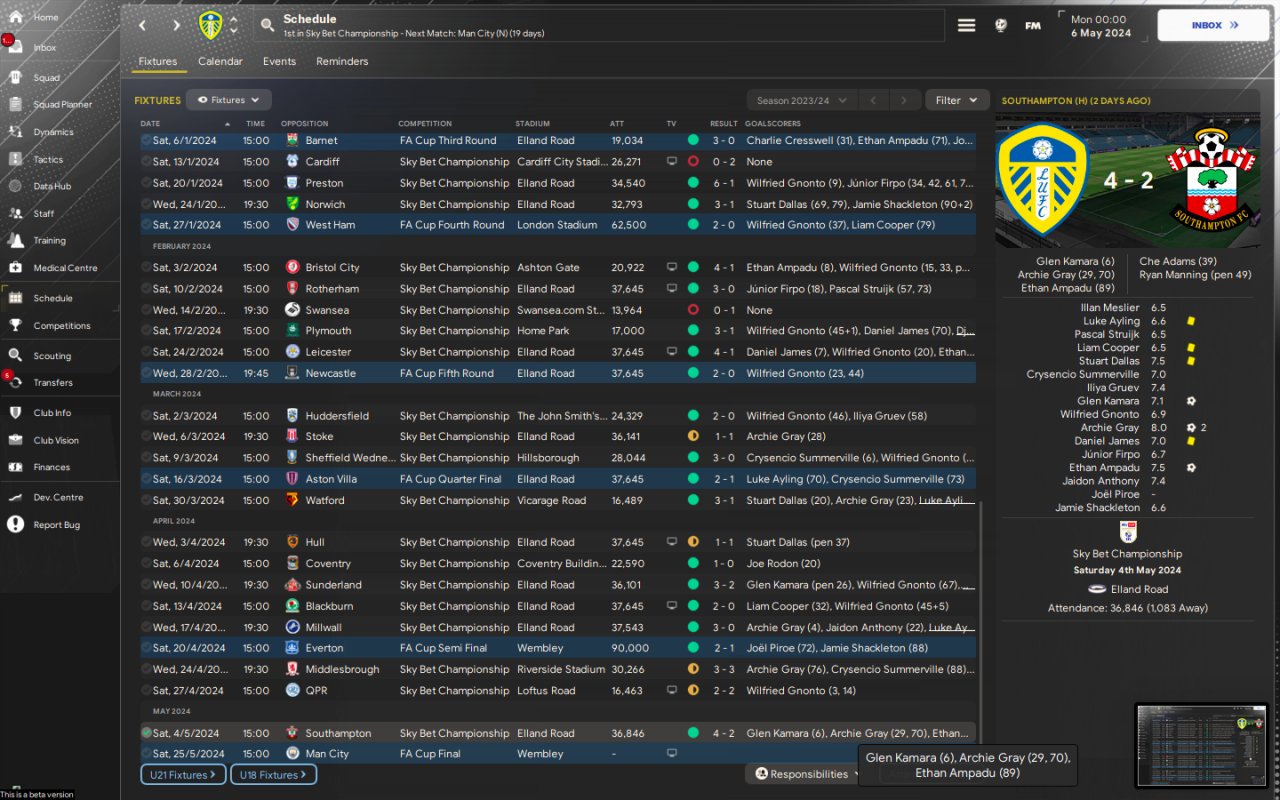
Task: Open the Tactics screen
Action: coord(48,160)
